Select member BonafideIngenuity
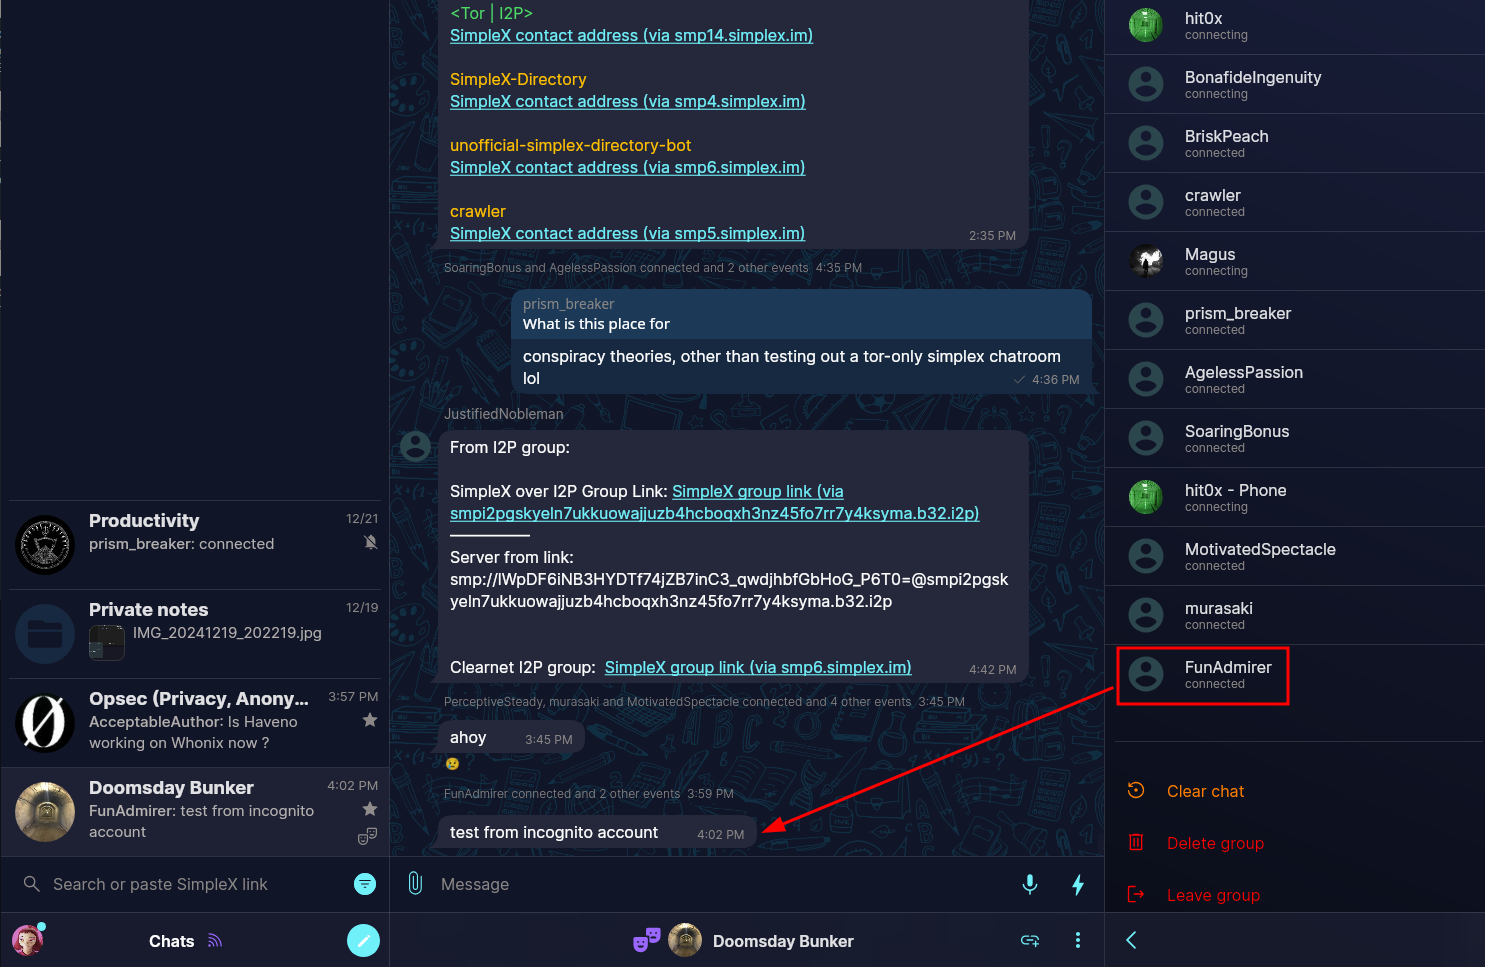The height and width of the screenshot is (967, 1485). coord(1295,84)
